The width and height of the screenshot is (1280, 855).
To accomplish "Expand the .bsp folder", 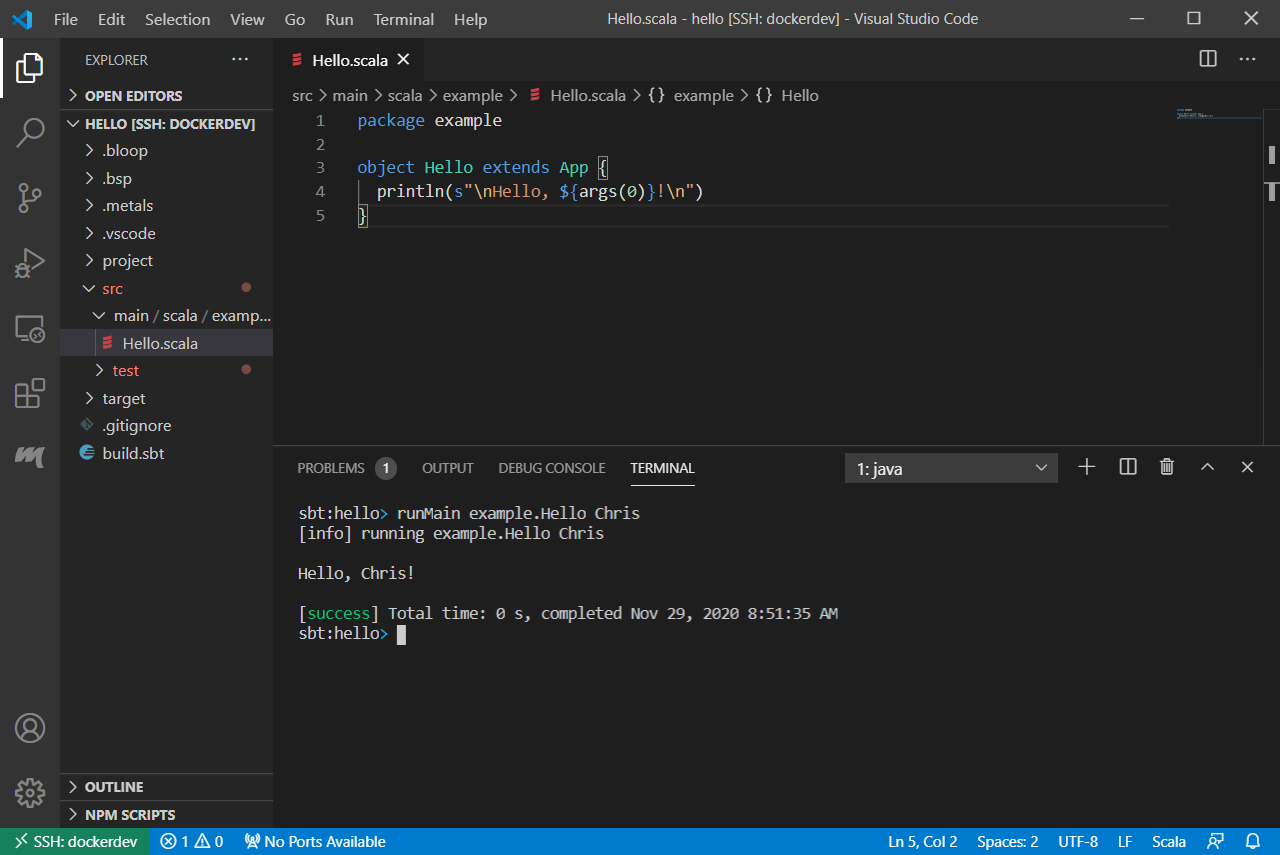I will coord(166,179).
